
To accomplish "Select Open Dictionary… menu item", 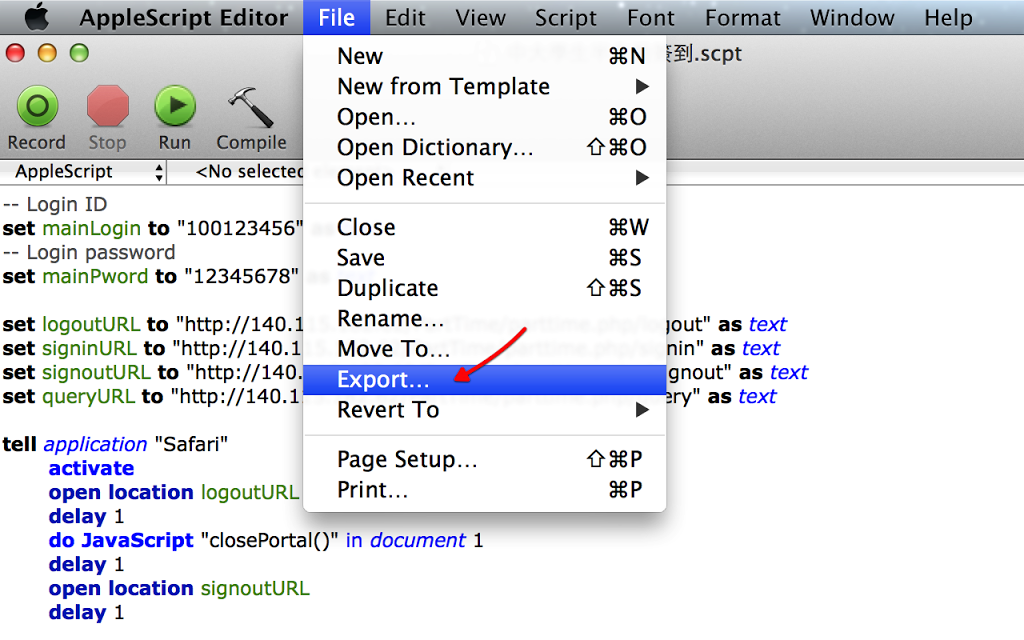I will point(435,148).
